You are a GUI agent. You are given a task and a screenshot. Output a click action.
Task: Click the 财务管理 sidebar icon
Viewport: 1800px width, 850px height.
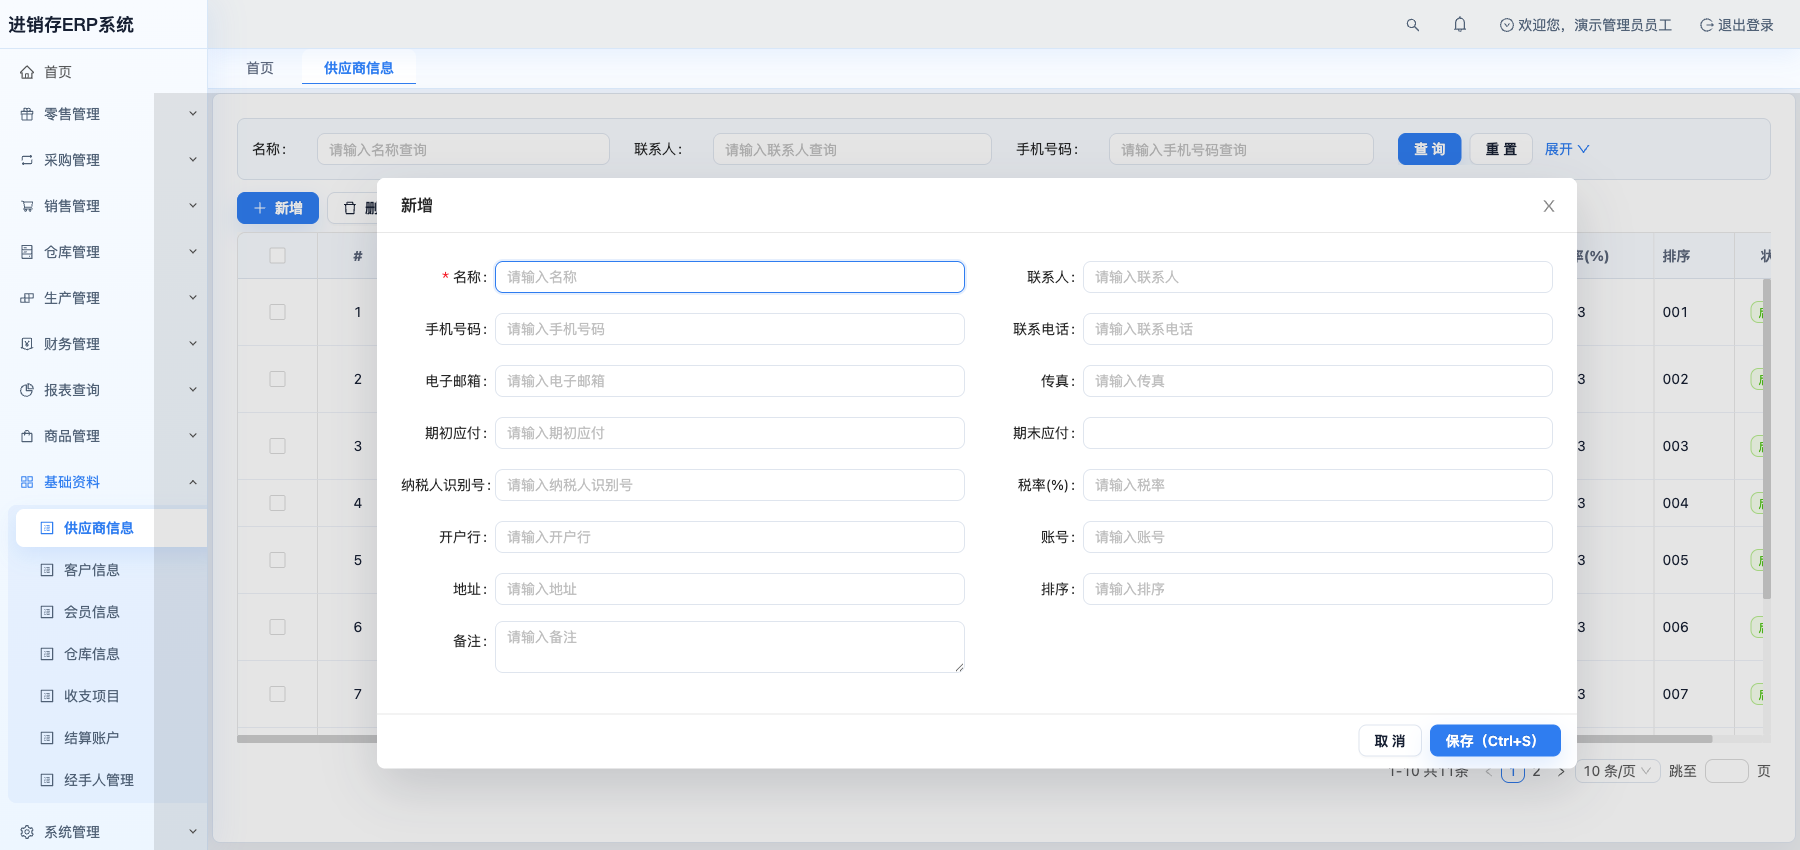pyautogui.click(x=27, y=344)
